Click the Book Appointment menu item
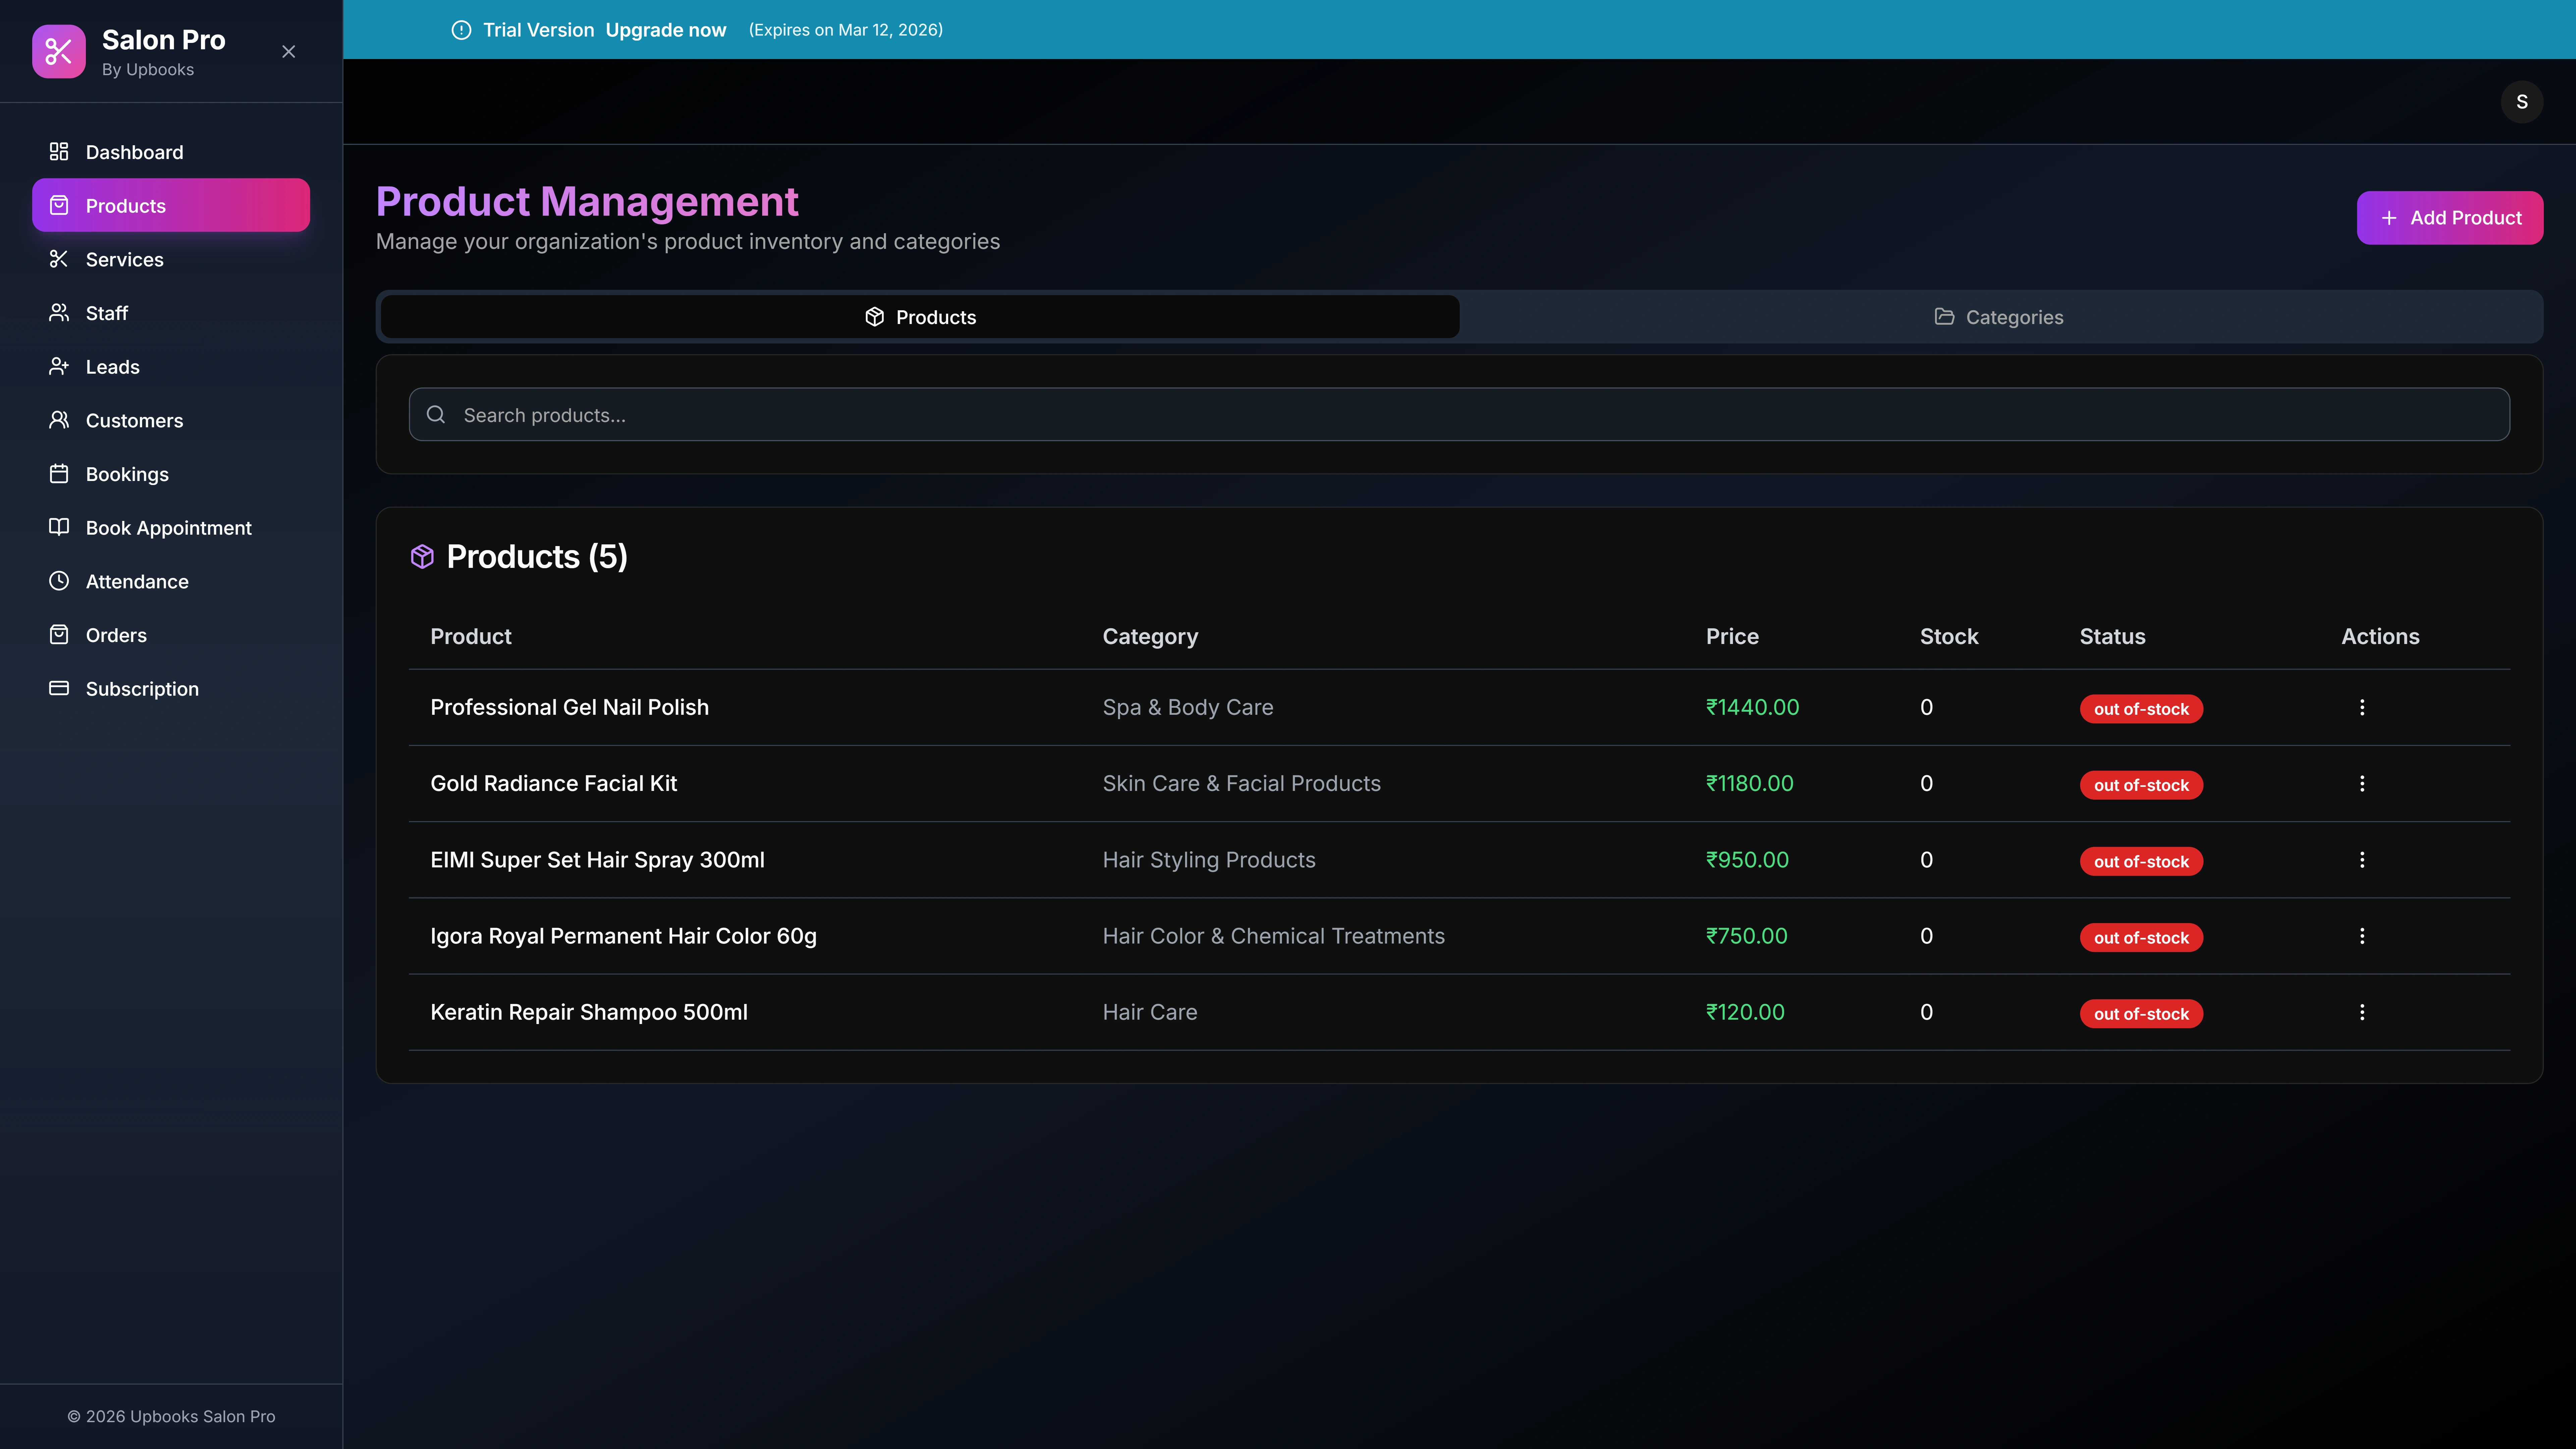This screenshot has width=2576, height=1449. (168, 528)
